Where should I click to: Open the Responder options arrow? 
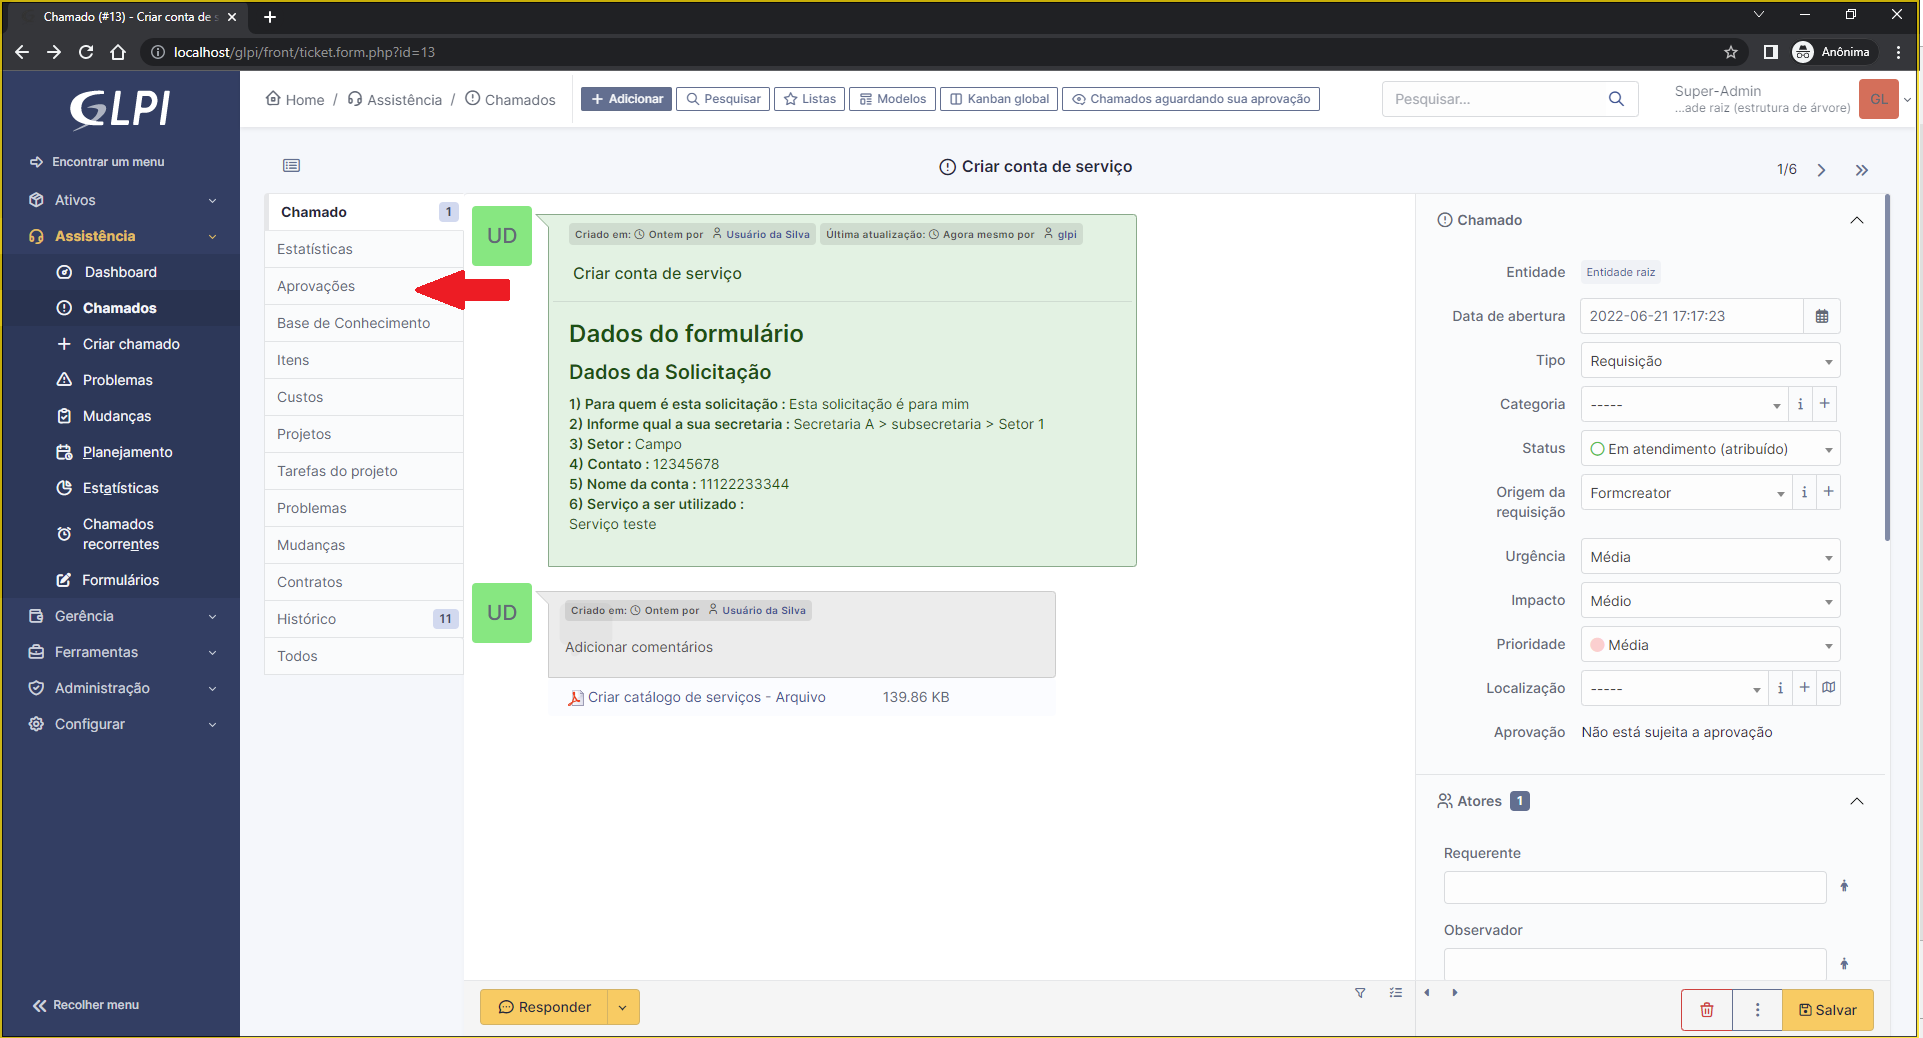(624, 1007)
